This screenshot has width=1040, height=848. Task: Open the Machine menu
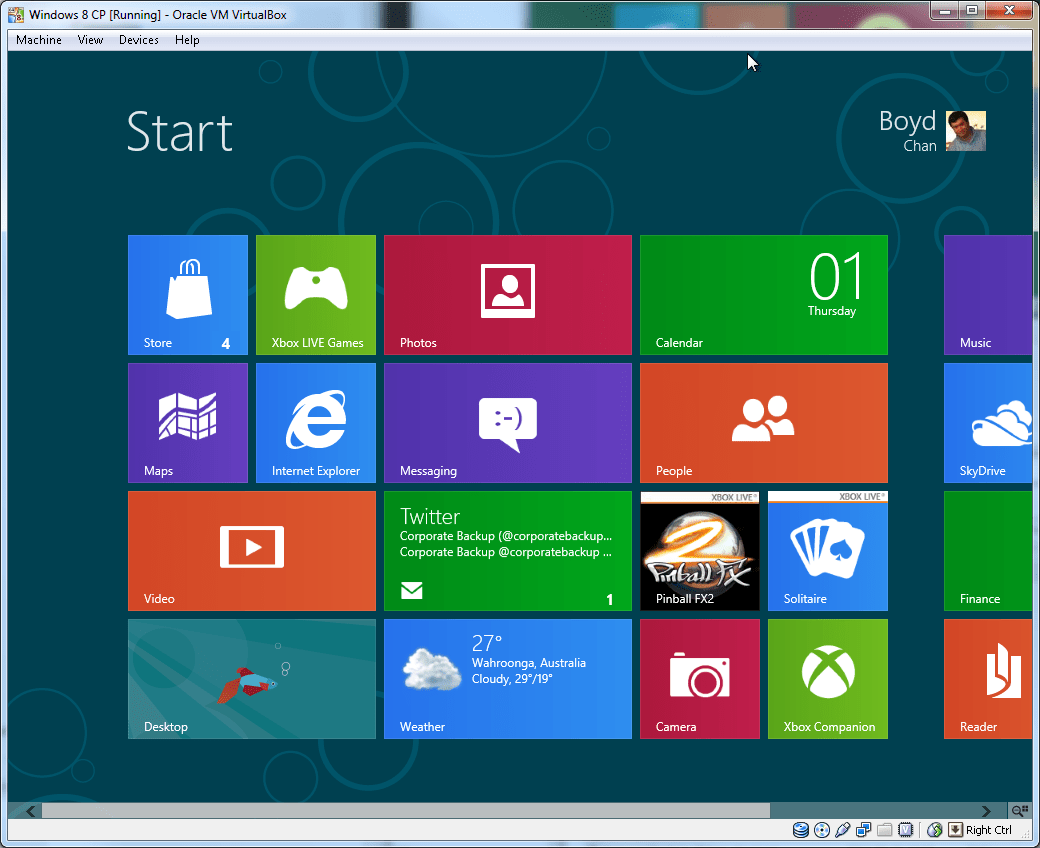tap(38, 40)
